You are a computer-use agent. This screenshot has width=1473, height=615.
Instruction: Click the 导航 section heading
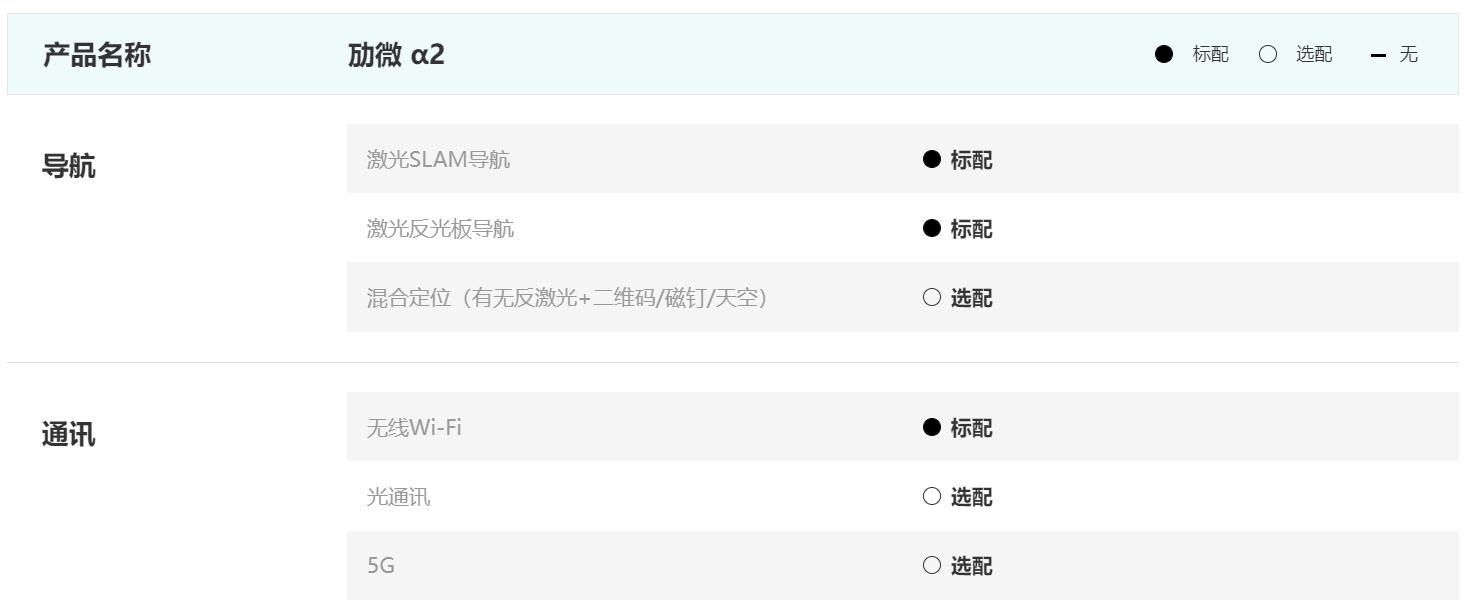click(69, 166)
